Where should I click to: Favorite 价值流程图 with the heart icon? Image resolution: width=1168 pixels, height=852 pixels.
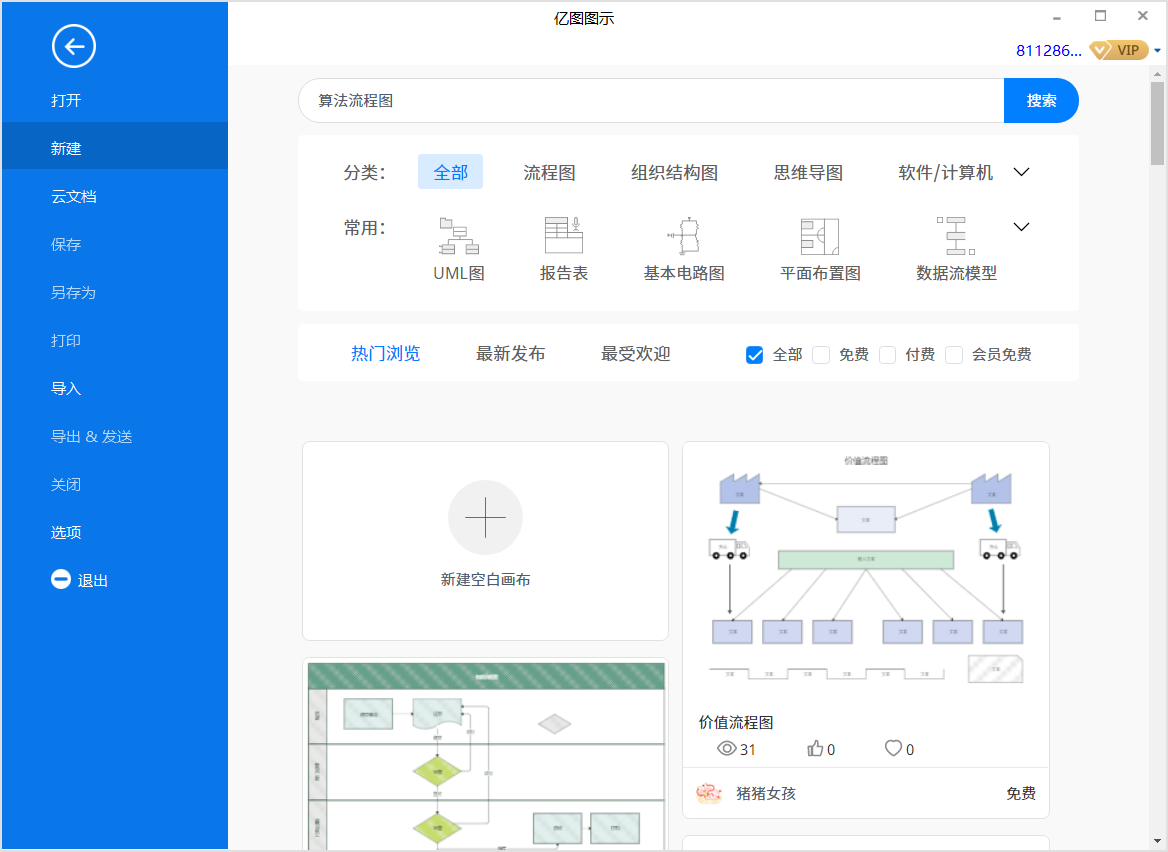(893, 748)
